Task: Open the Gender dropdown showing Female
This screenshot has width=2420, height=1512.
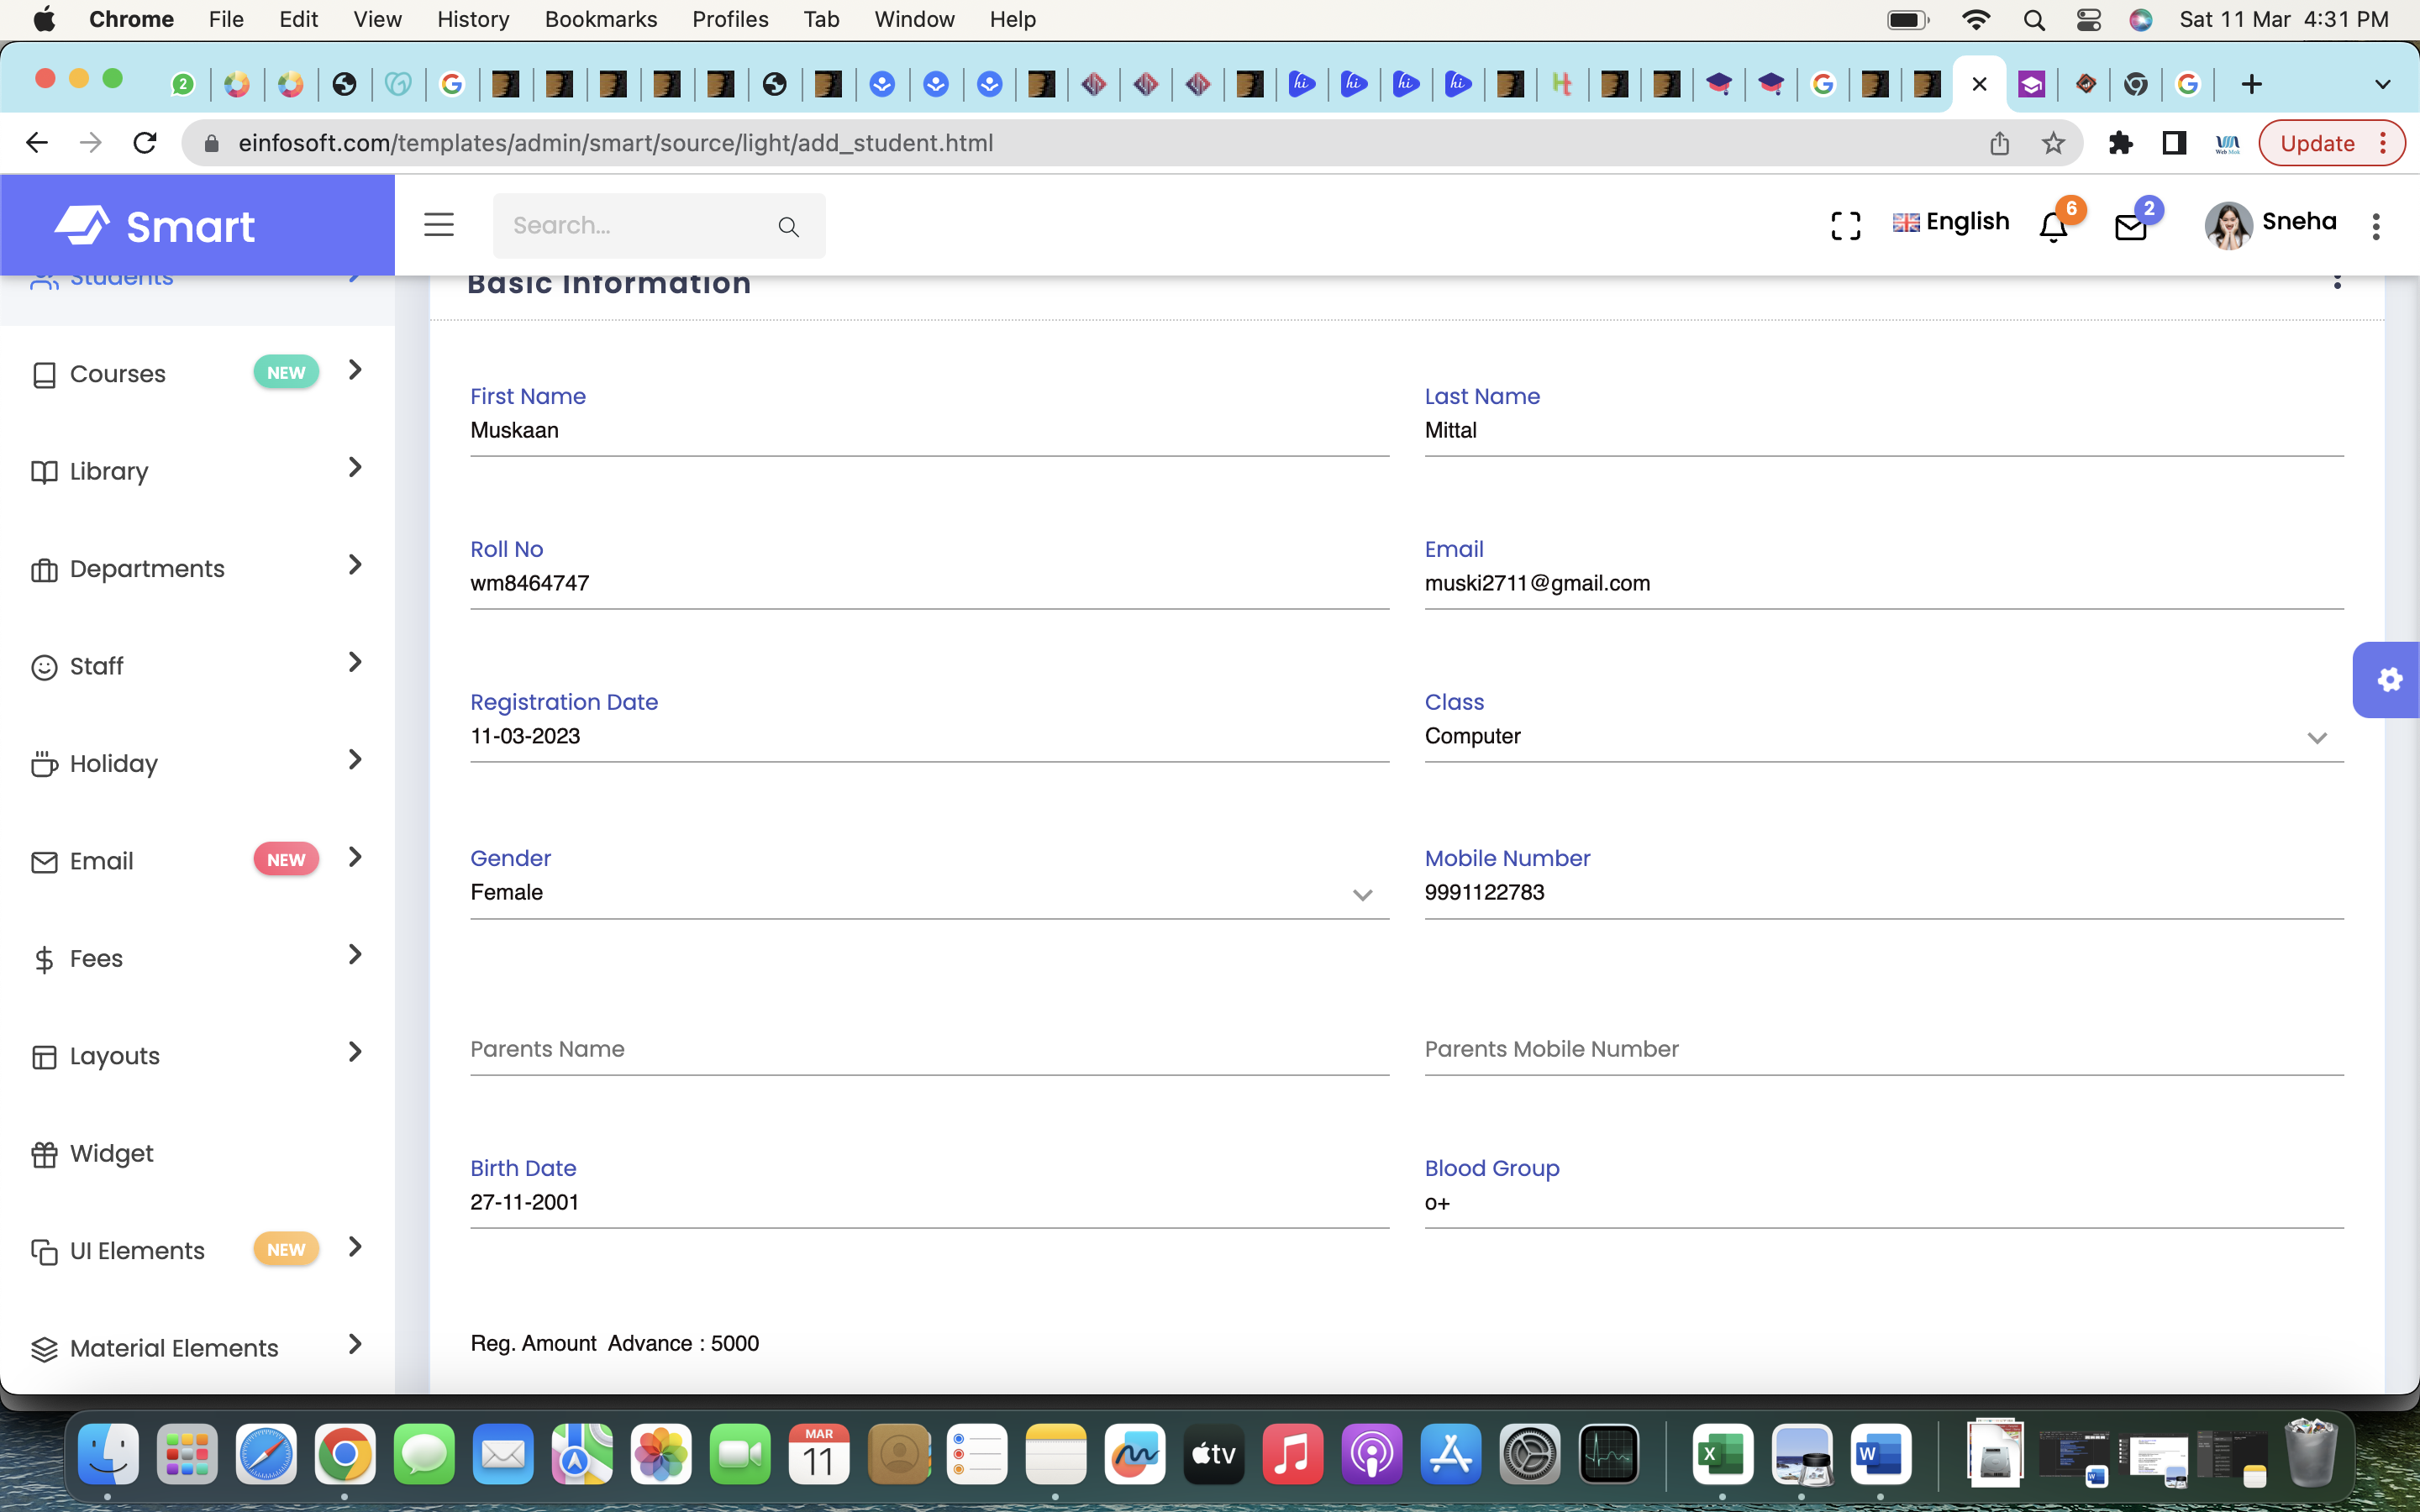Action: 929,893
